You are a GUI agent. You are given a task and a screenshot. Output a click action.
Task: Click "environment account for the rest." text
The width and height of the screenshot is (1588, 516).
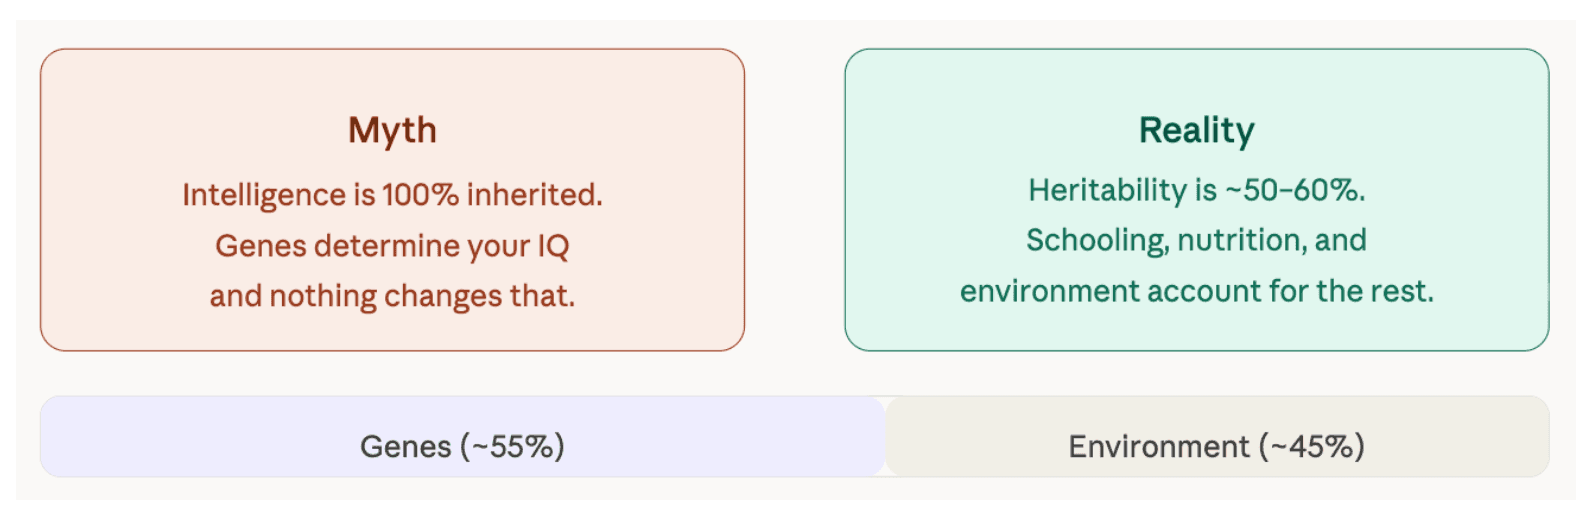click(1196, 291)
